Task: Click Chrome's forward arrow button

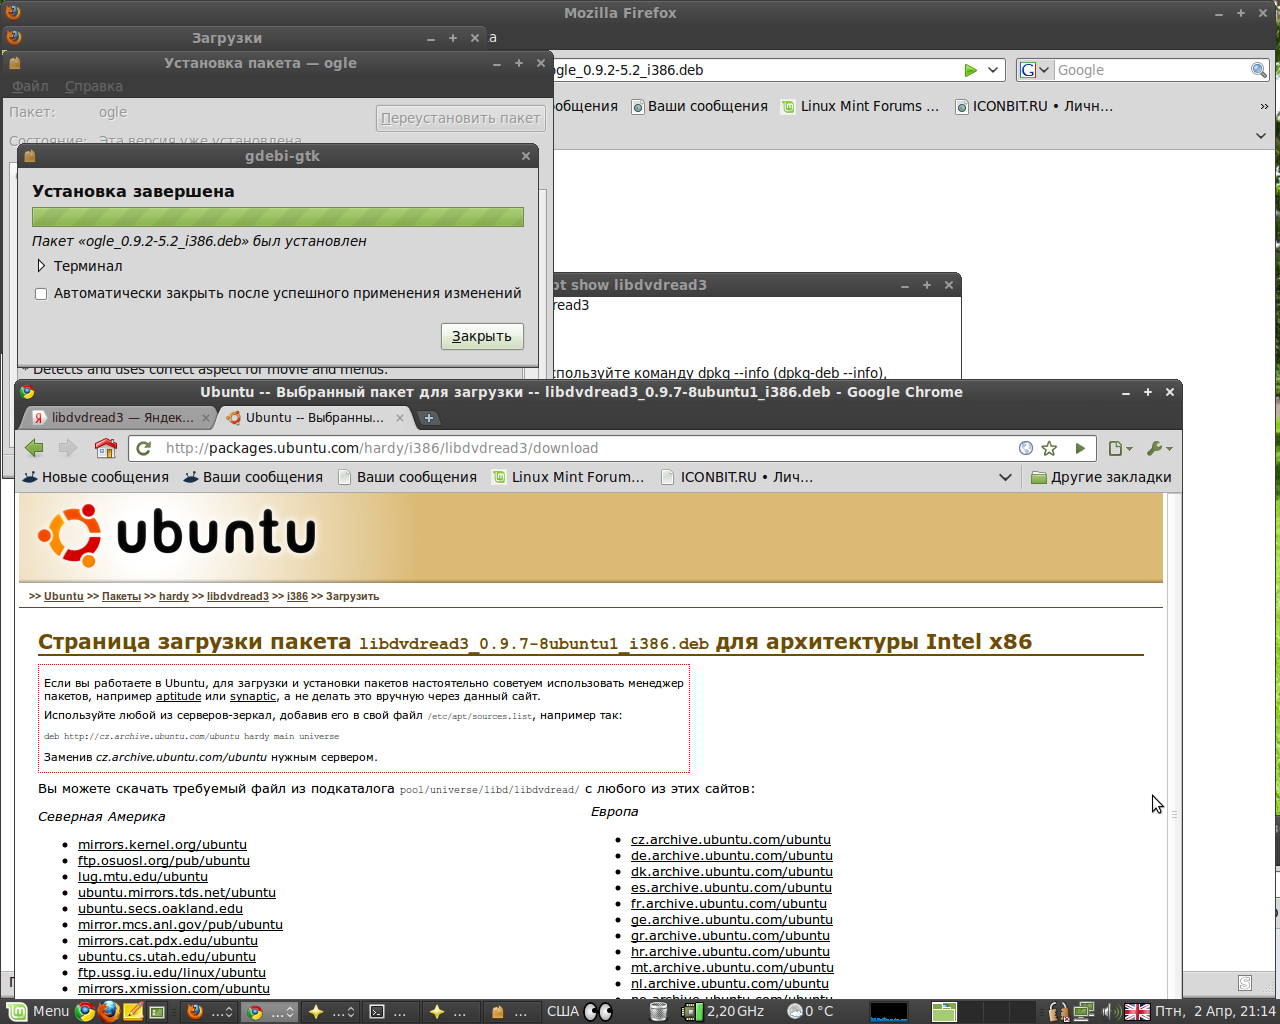Action: [68, 448]
